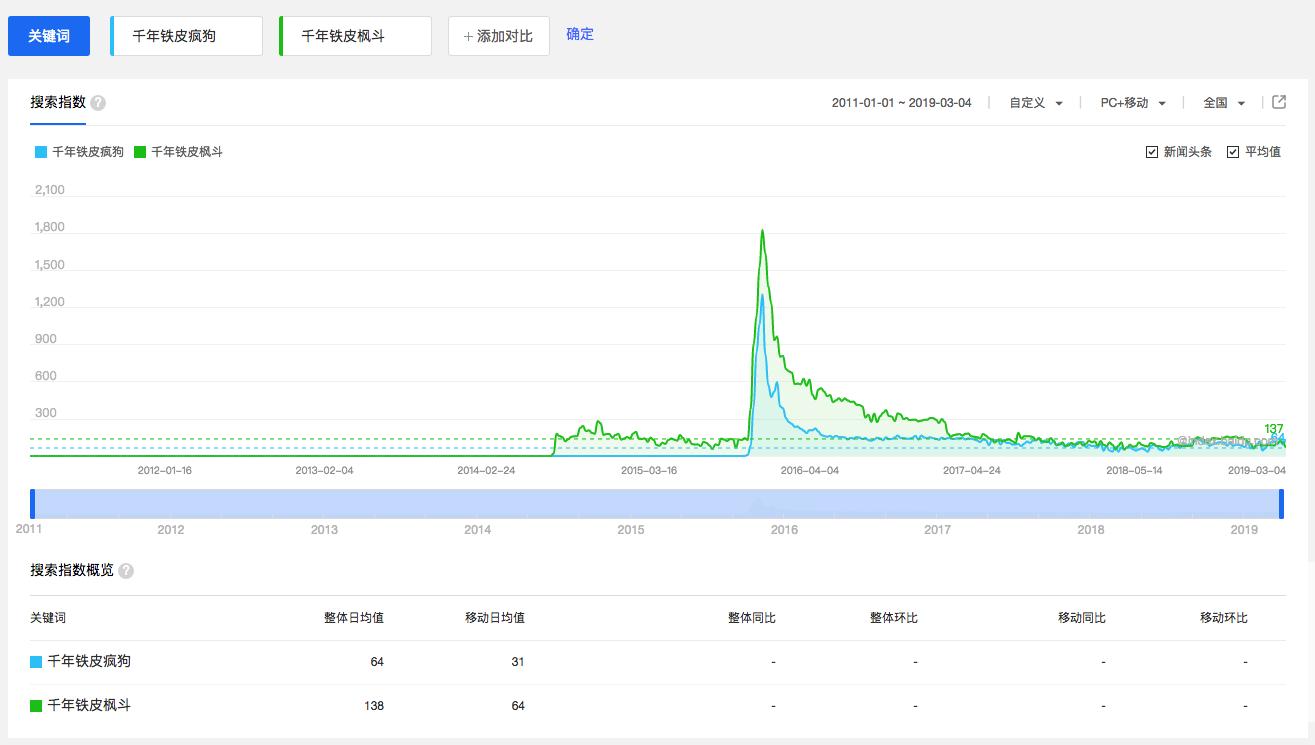Click the blue 关键词 menu button
The image size is (1315, 745).
48,35
